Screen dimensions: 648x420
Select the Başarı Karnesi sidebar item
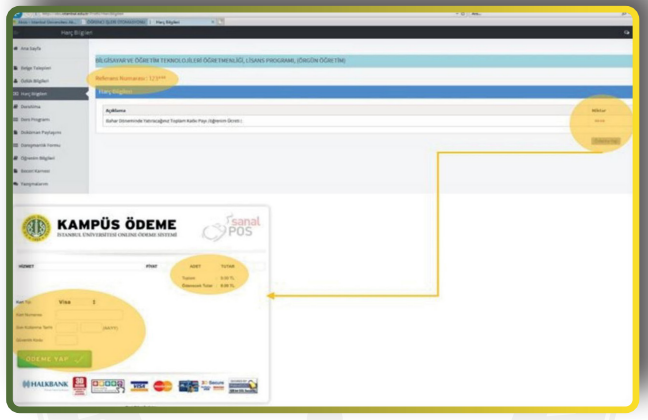(x=35, y=171)
